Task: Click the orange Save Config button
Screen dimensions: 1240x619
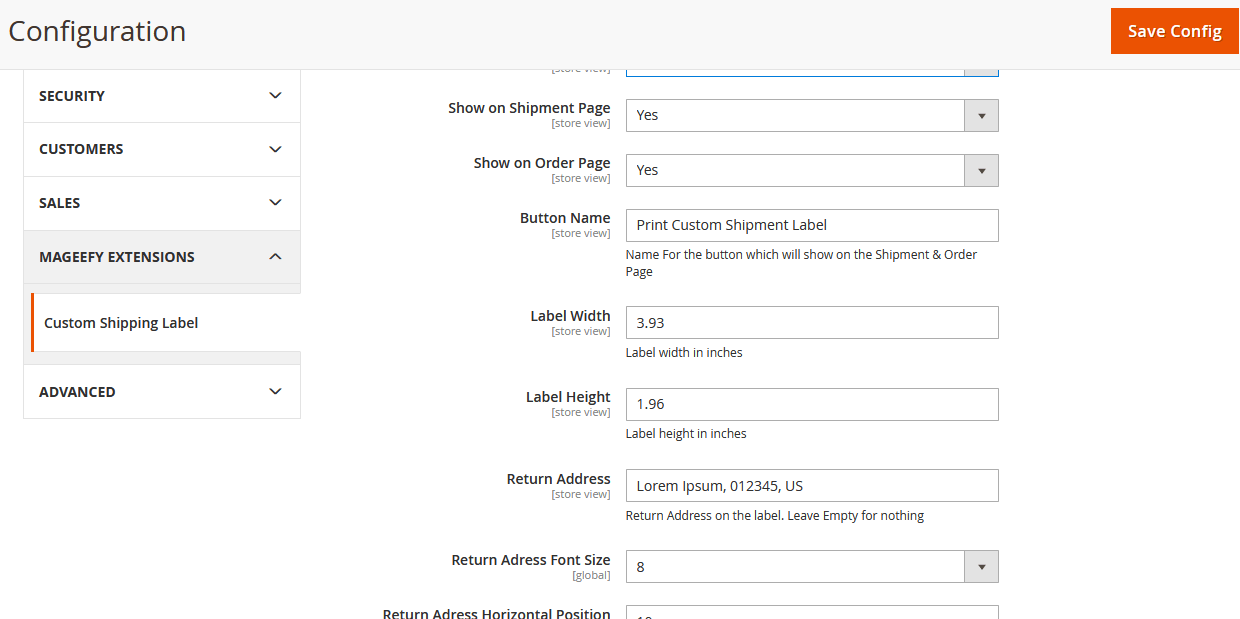Action: point(1174,31)
